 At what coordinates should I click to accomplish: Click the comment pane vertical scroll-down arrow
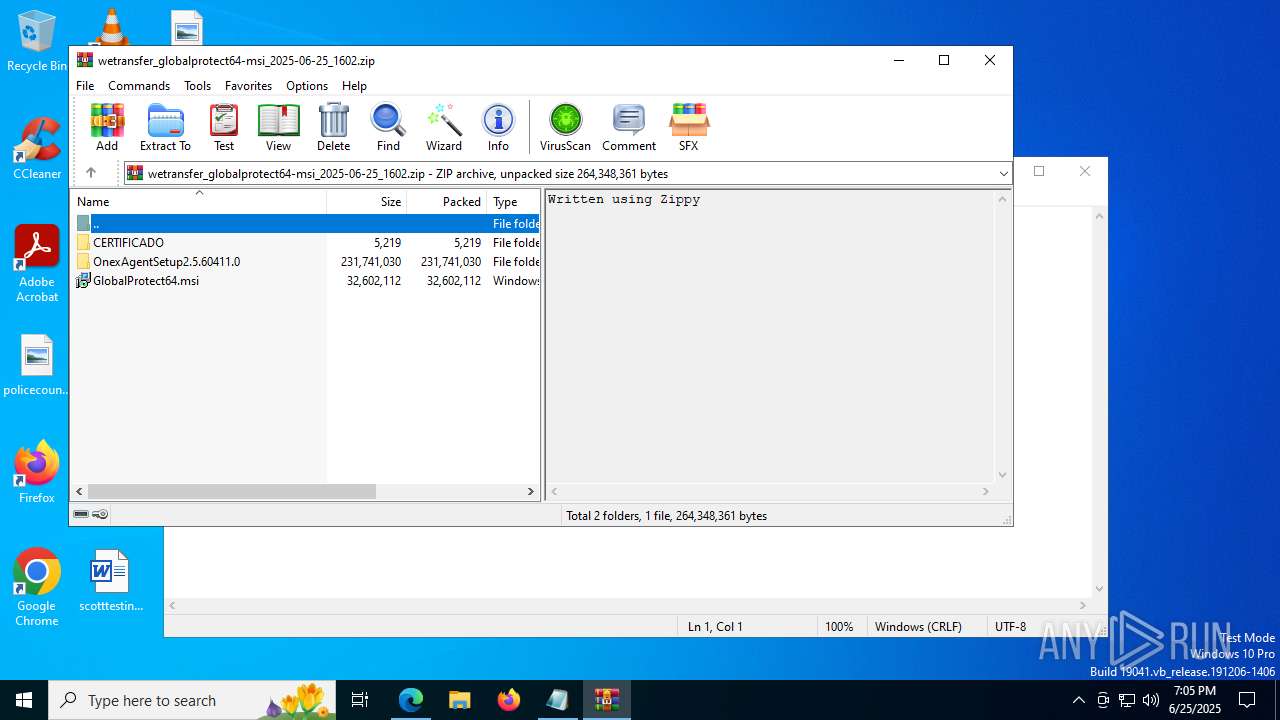[x=1002, y=475]
